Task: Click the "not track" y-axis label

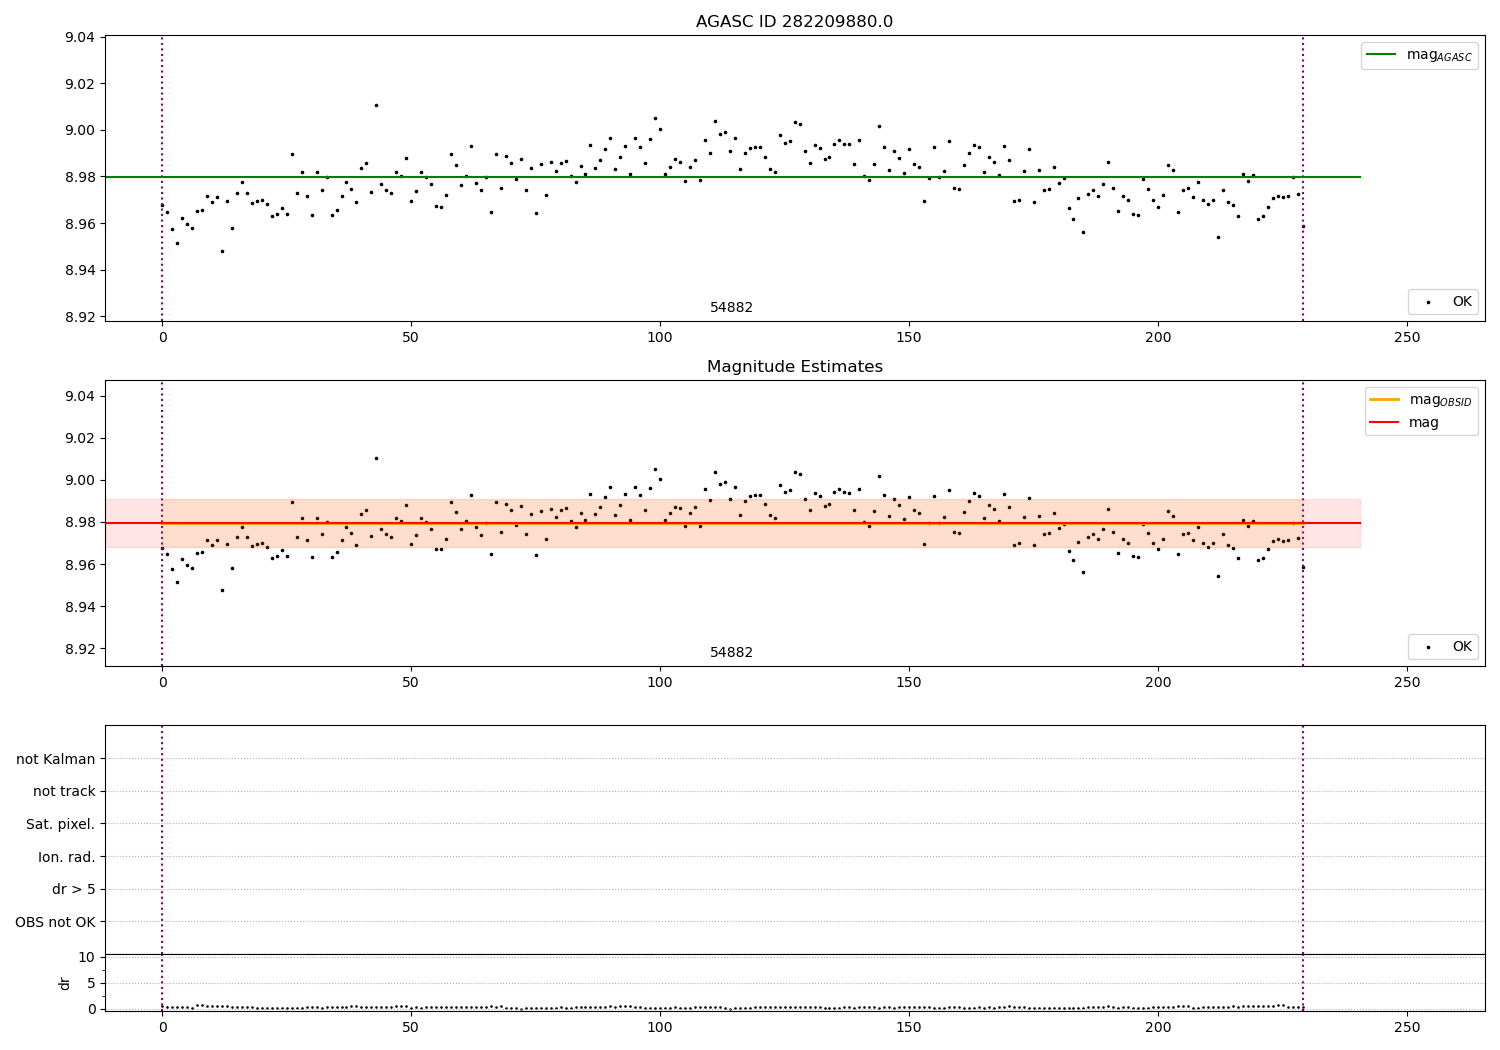Action: 64,791
